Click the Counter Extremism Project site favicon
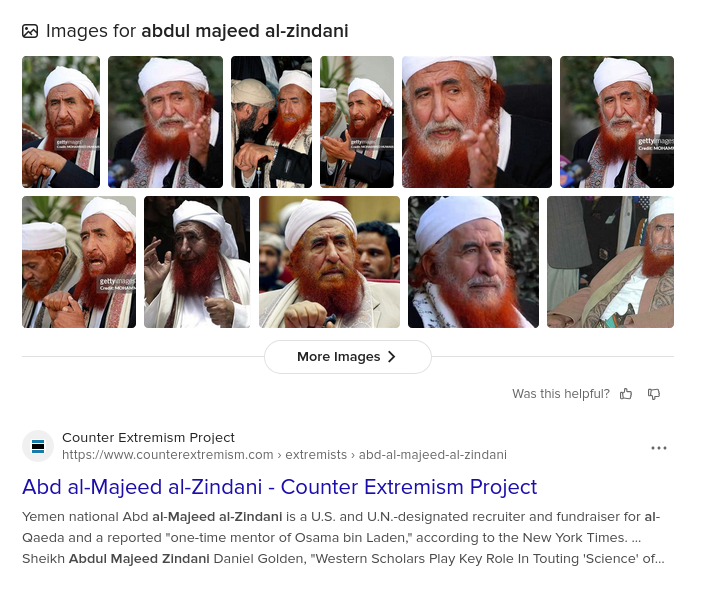This screenshot has width=728, height=600. tap(38, 446)
